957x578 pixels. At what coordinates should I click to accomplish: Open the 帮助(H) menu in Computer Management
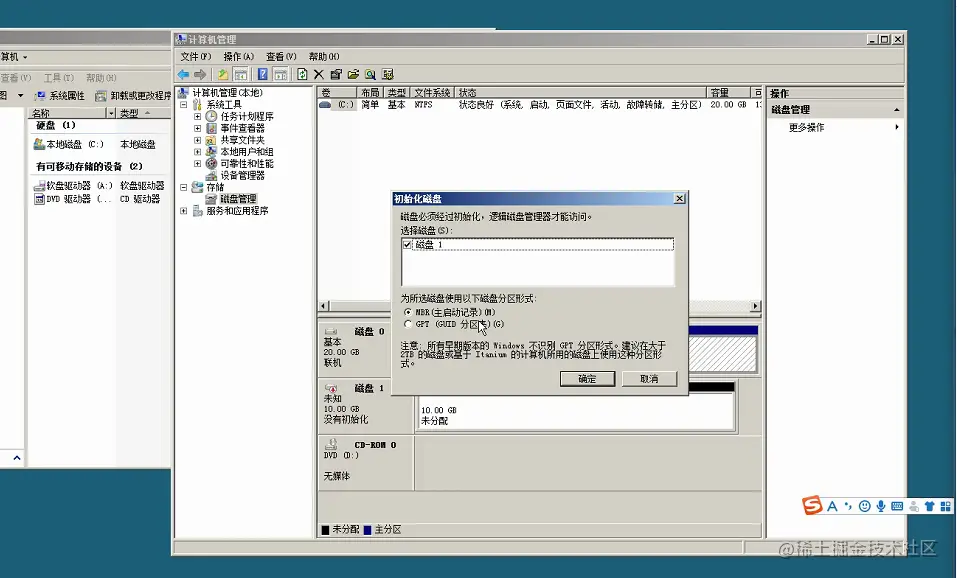(x=323, y=56)
